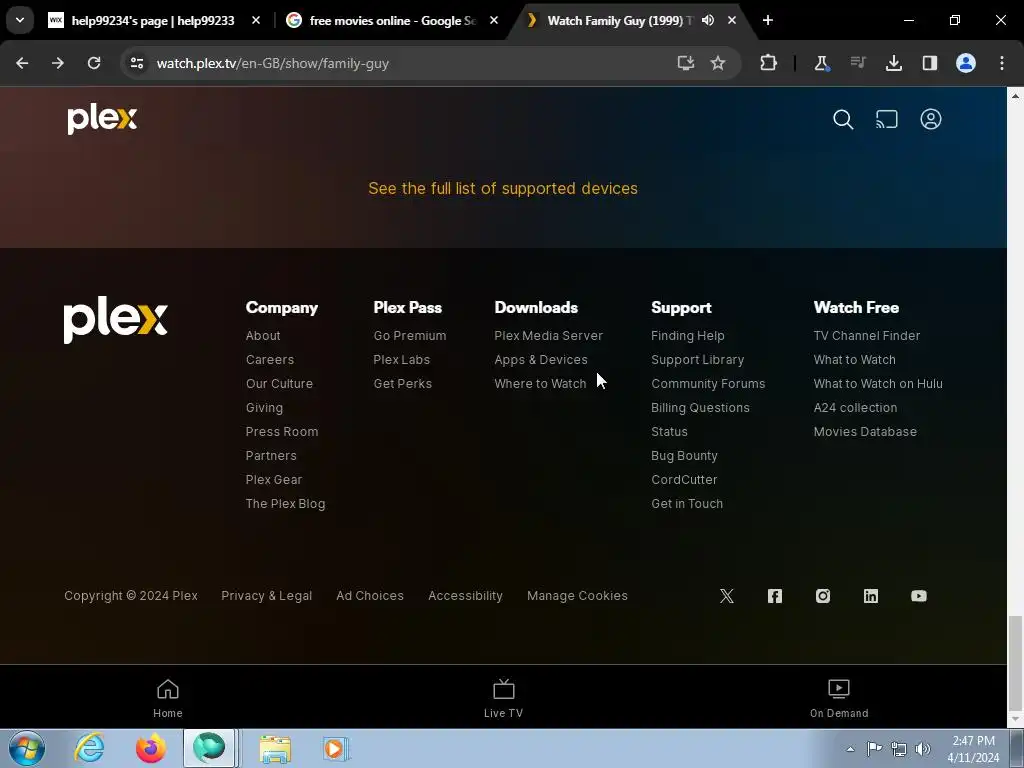The image size is (1024, 768).
Task: Click the large Plex footer logo
Action: 116,319
